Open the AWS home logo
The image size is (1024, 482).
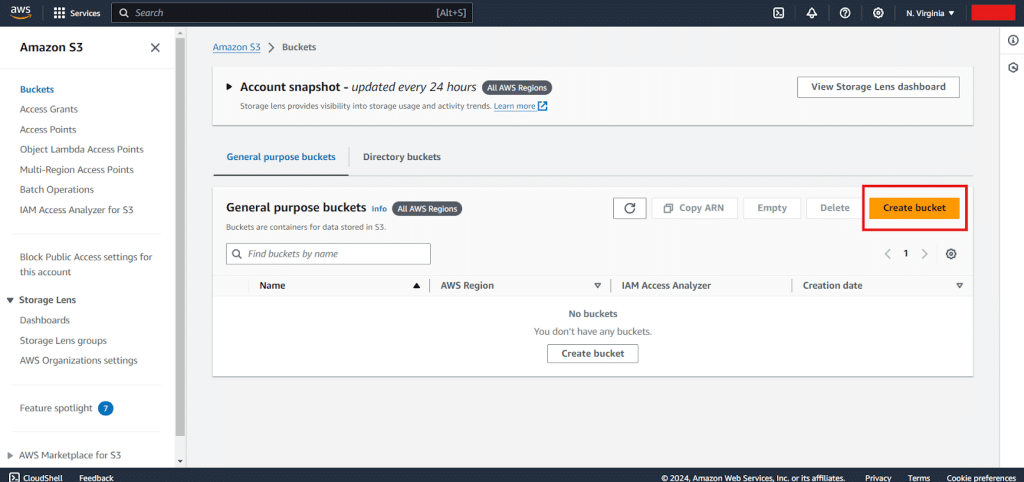click(21, 12)
